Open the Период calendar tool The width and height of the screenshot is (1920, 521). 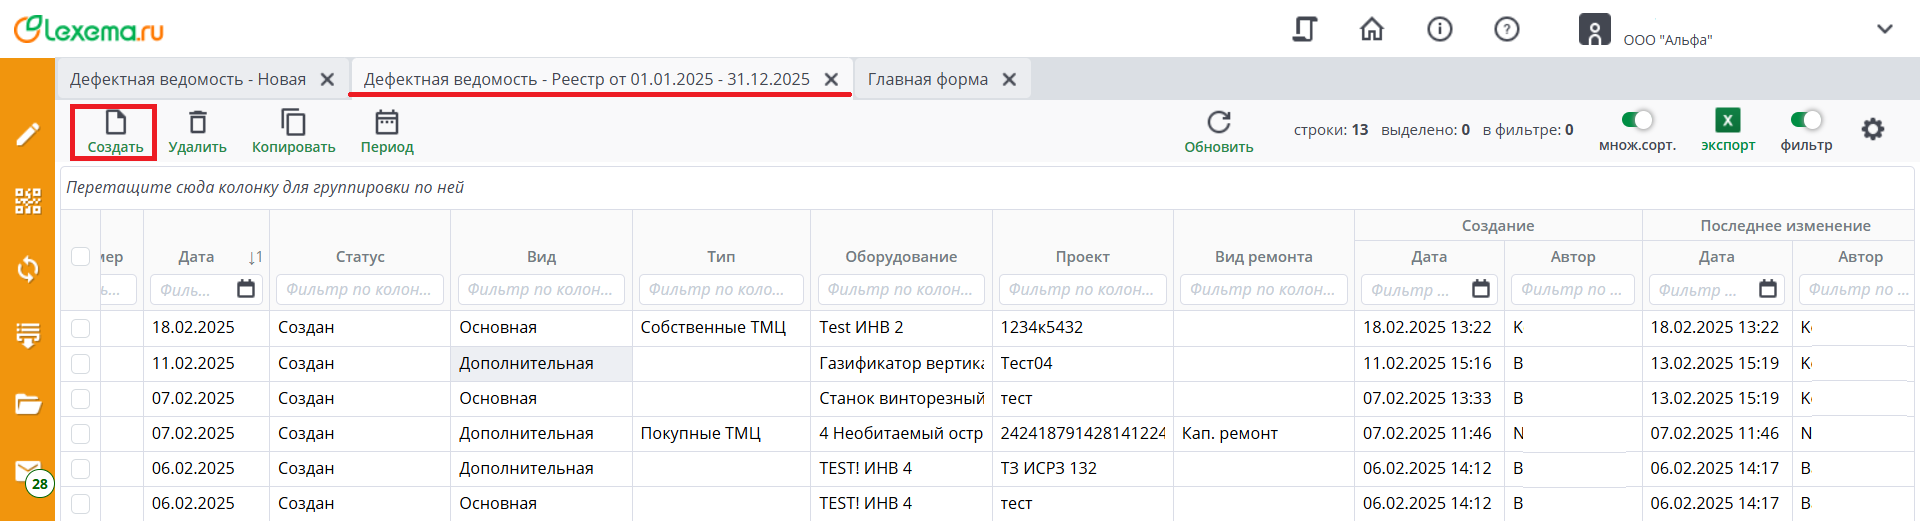coord(387,123)
